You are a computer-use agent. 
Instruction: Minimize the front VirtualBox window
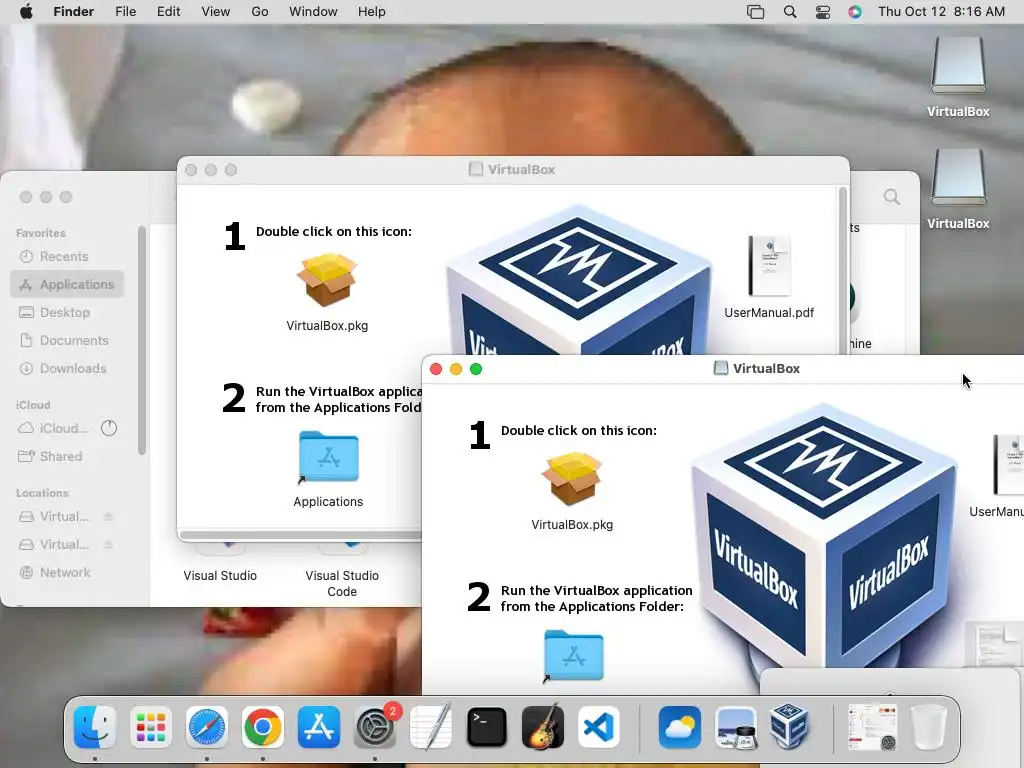click(456, 369)
